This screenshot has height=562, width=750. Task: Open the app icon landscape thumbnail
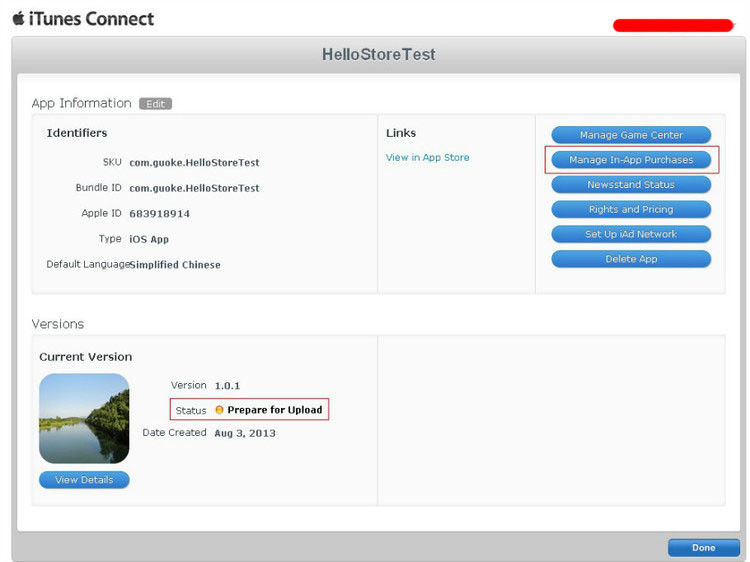pyautogui.click(x=84, y=419)
